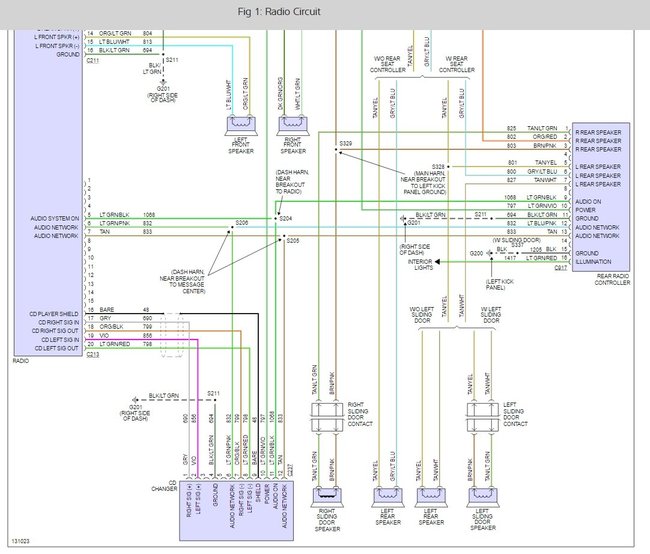
Task: Click the BARE 48 wire label
Action: point(124,310)
